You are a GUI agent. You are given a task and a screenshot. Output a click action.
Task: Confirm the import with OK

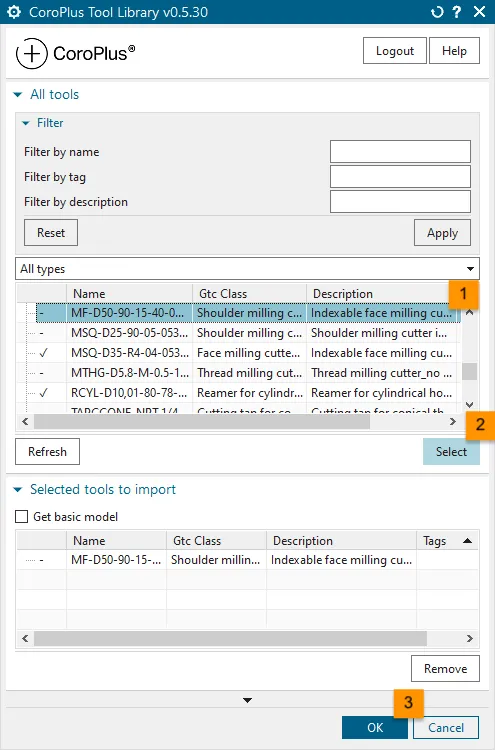[375, 728]
